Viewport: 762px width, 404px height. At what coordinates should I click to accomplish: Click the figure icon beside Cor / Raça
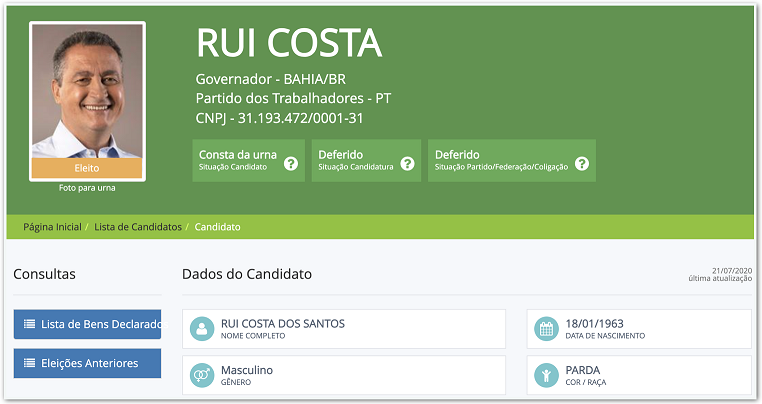546,375
